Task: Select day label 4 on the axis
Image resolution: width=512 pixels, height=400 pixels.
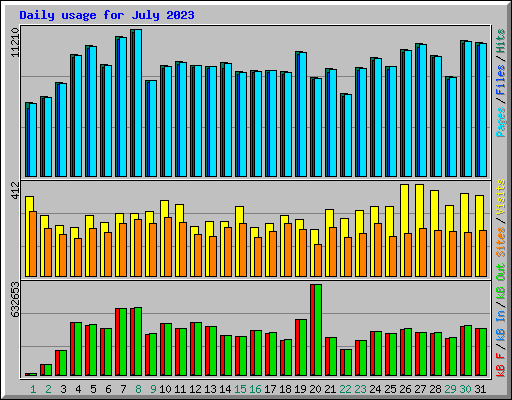Action: click(x=78, y=389)
